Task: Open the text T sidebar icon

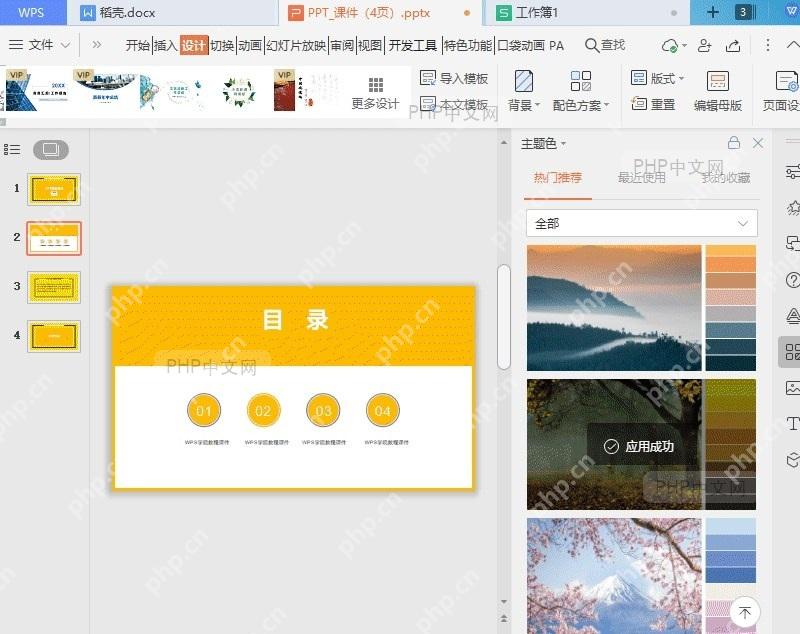Action: click(x=792, y=423)
